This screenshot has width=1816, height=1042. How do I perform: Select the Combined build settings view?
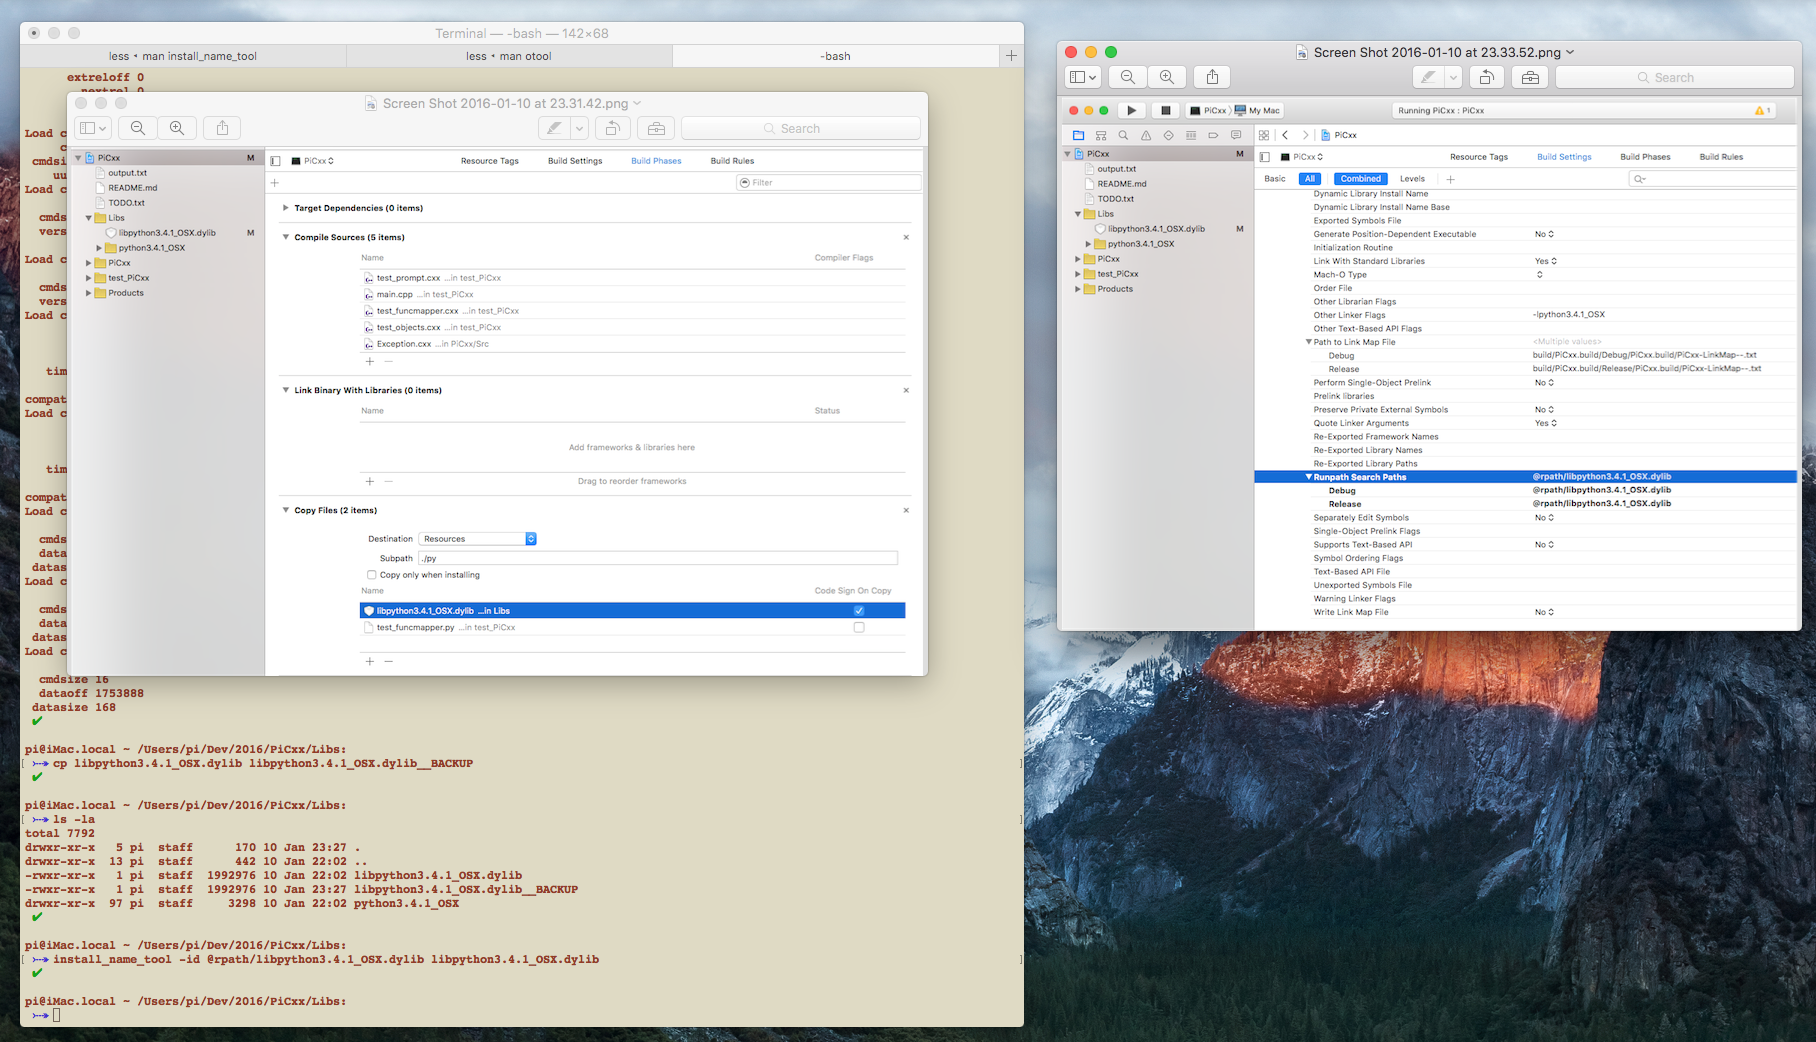click(1360, 179)
